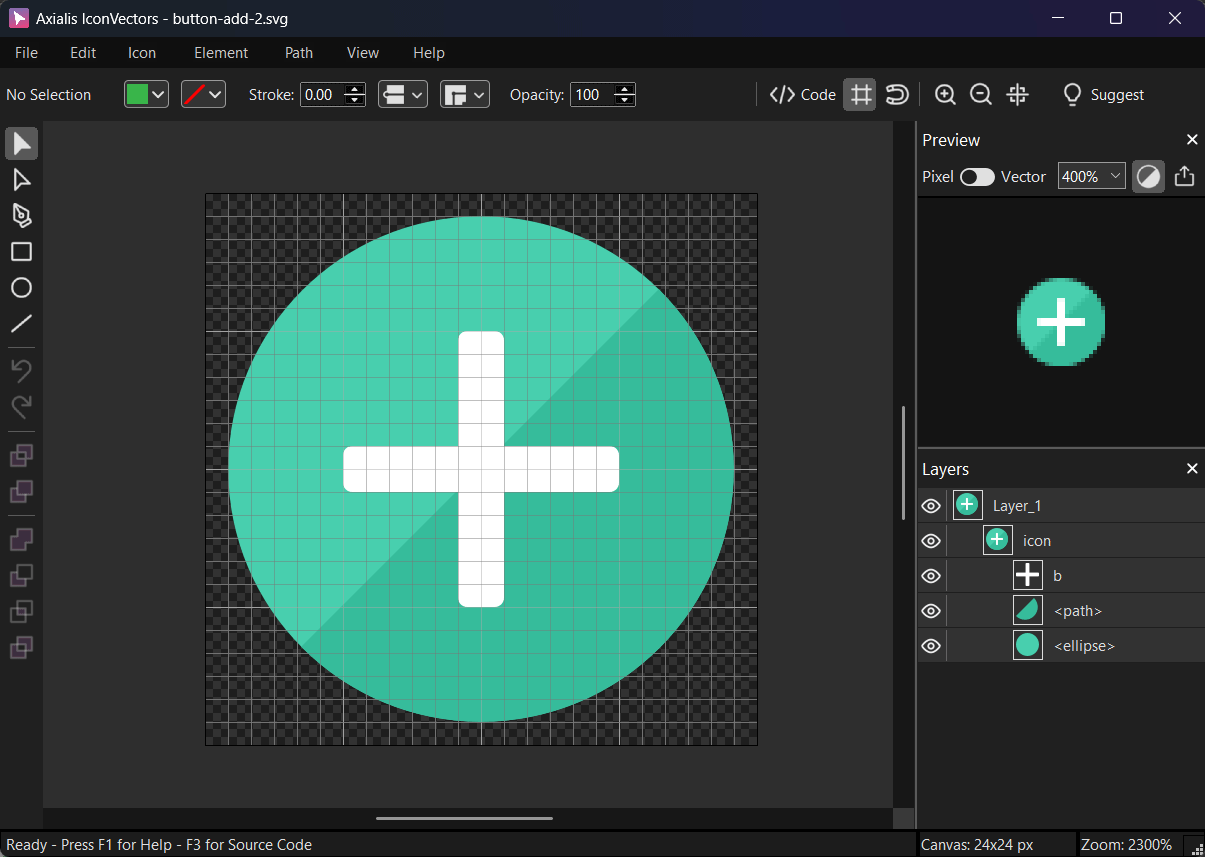Click the Suggest lightbulb icon

pyautogui.click(x=1071, y=94)
